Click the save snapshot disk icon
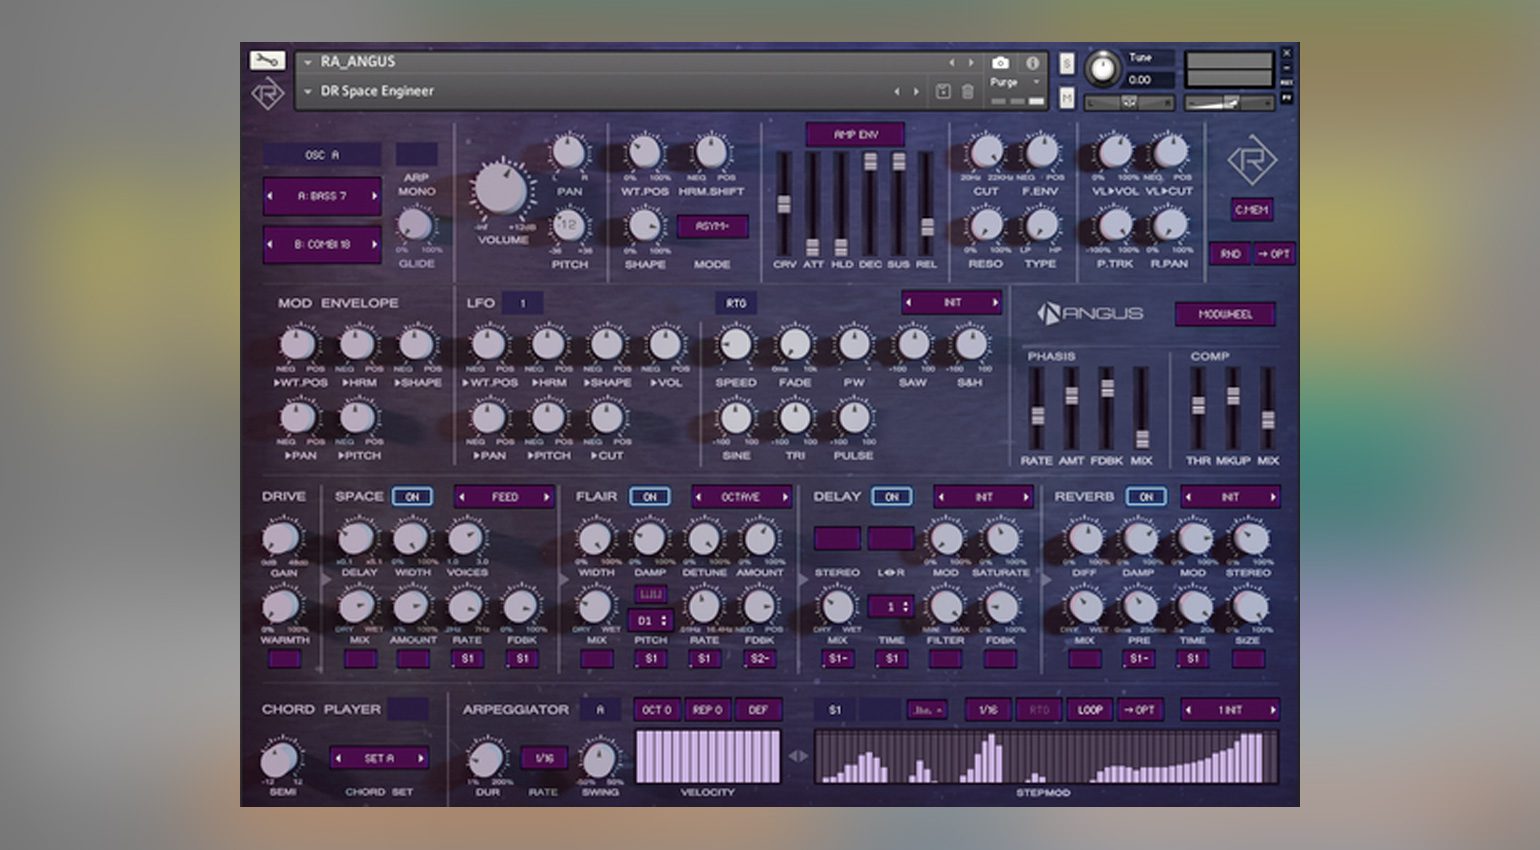Screen dimensions: 1540x850 tap(942, 91)
